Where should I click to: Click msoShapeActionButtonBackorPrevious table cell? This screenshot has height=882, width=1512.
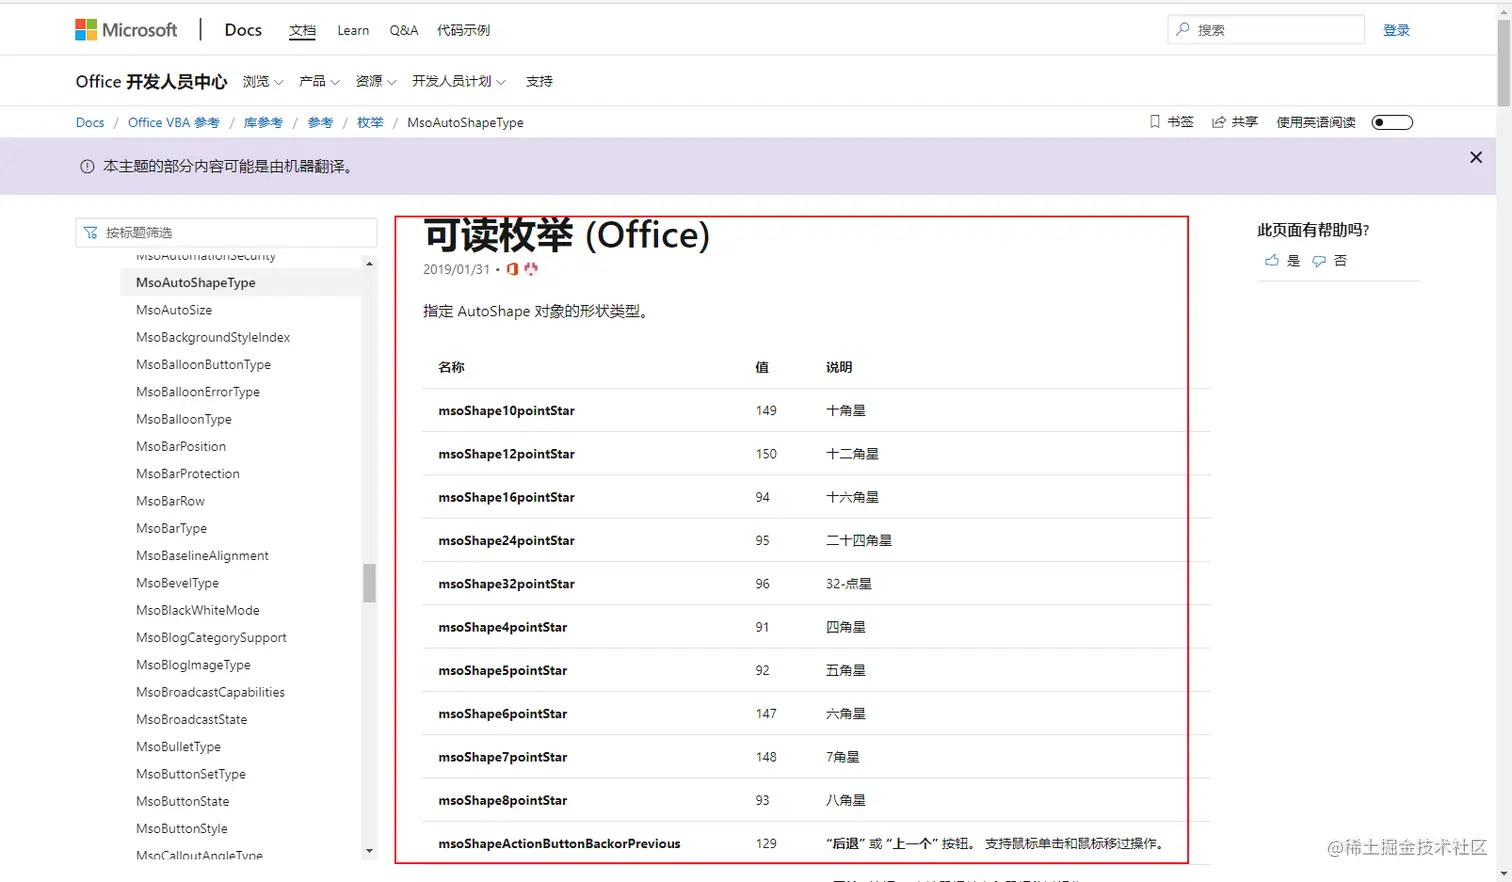click(559, 844)
